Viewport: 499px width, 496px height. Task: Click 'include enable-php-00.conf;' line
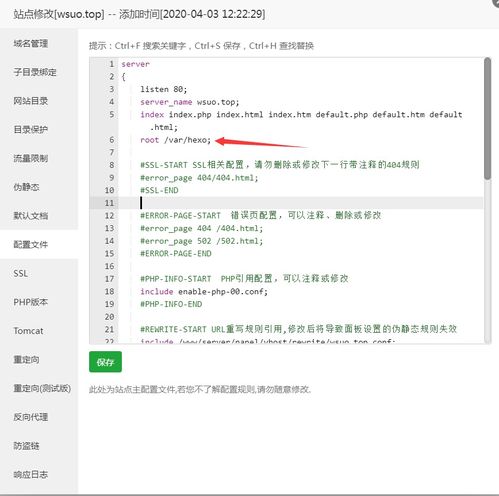click(x=204, y=292)
